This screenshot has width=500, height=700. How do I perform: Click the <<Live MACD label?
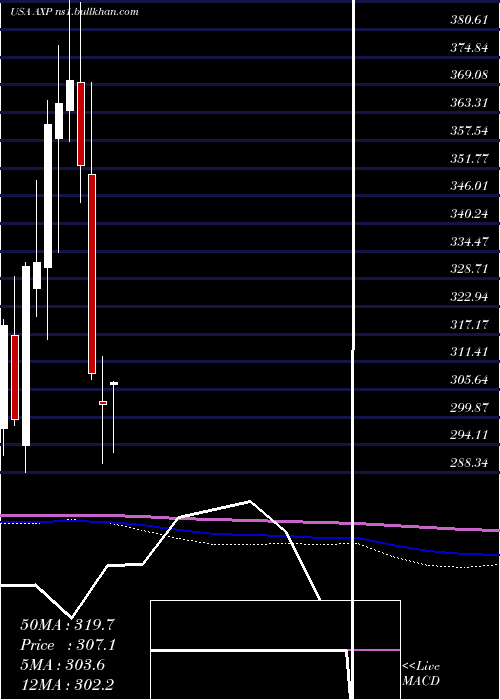coord(421,674)
